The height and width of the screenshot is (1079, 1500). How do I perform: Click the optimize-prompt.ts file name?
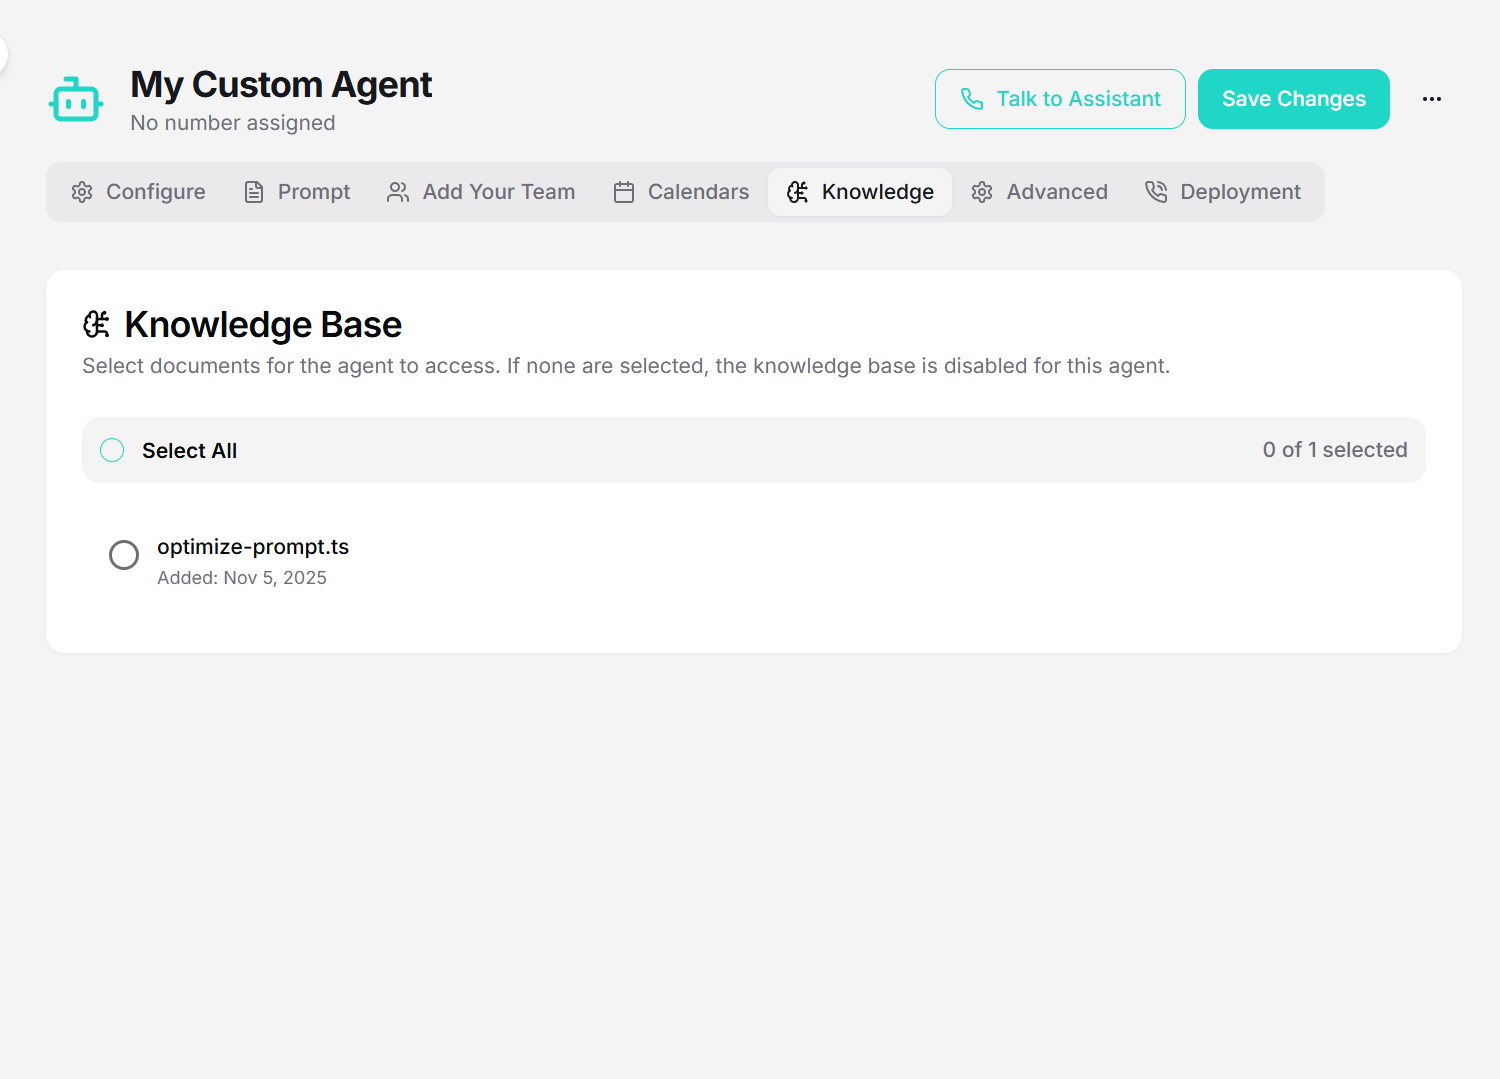pos(253,547)
